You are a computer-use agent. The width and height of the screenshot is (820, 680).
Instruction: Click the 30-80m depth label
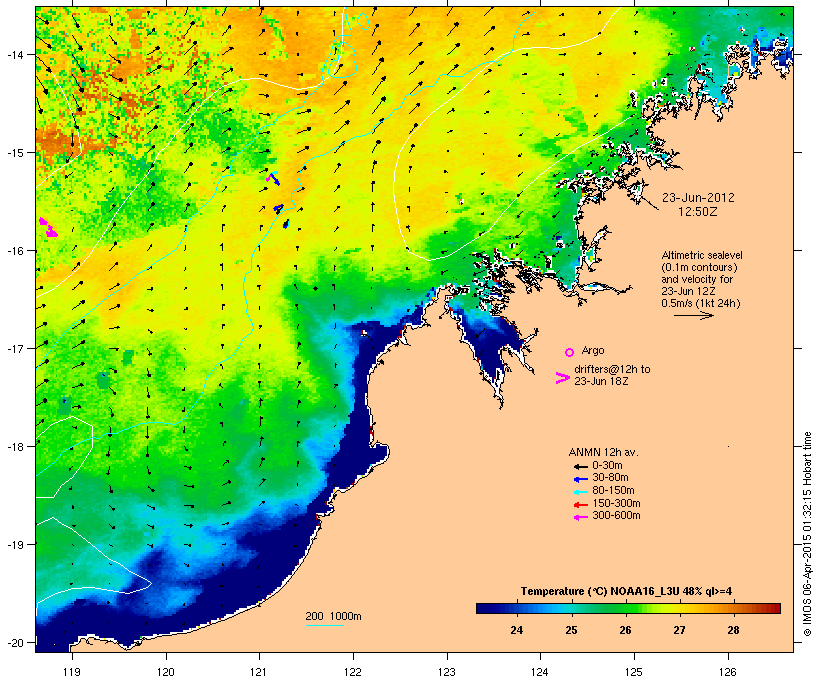(x=610, y=478)
